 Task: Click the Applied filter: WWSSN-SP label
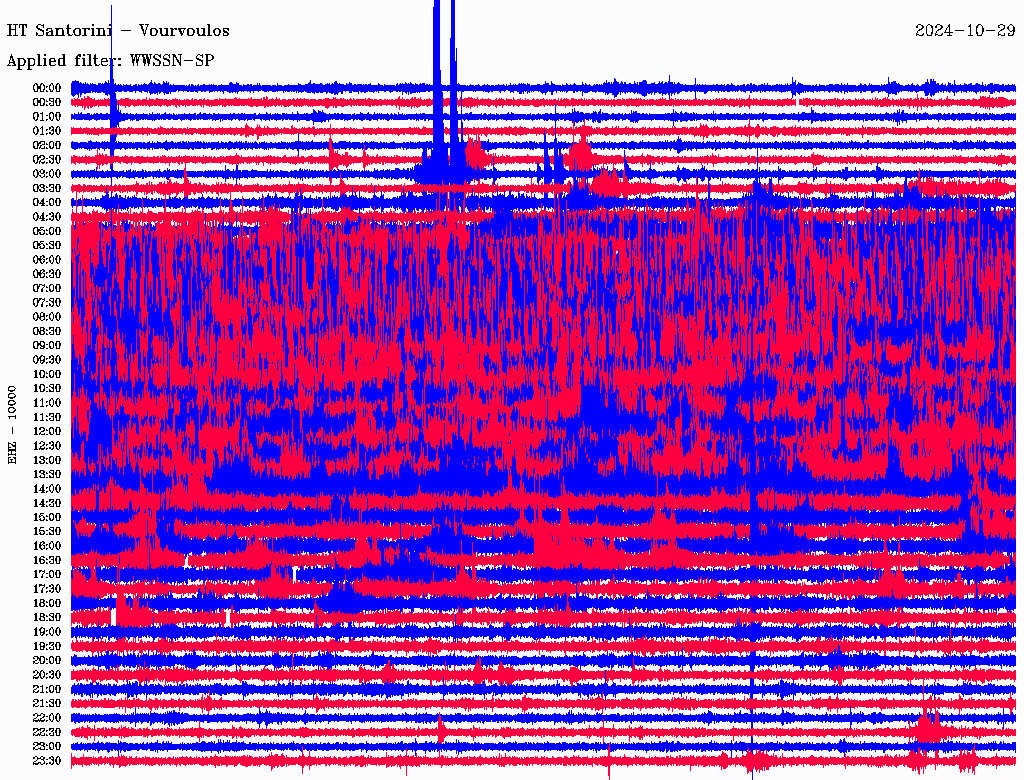[110, 61]
